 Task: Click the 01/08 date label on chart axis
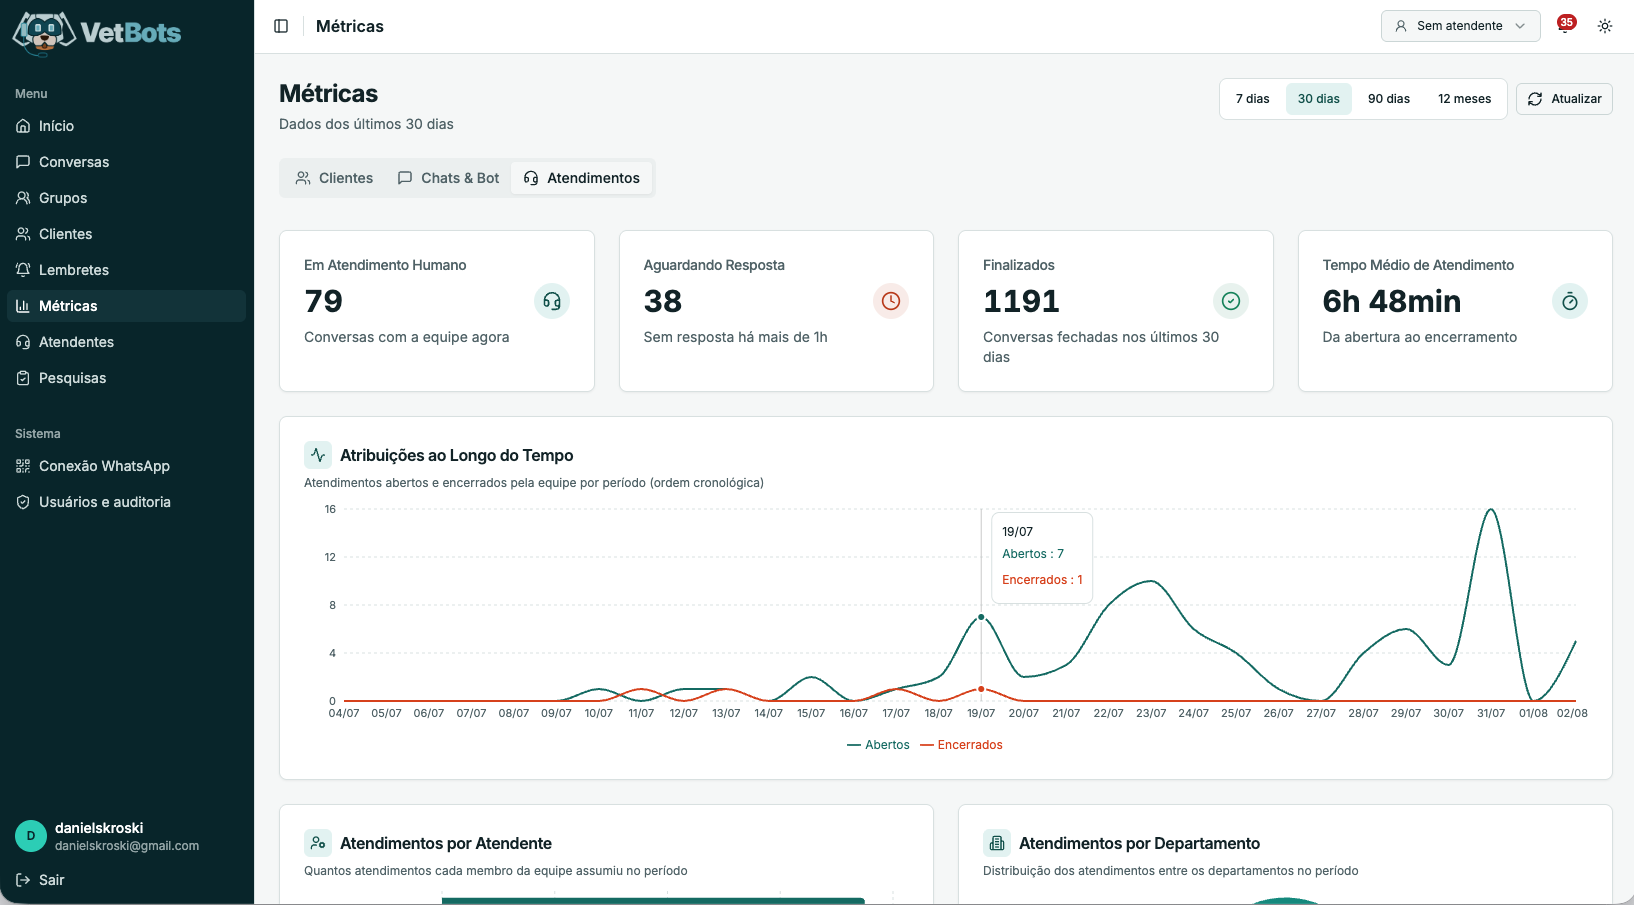tap(1533, 713)
